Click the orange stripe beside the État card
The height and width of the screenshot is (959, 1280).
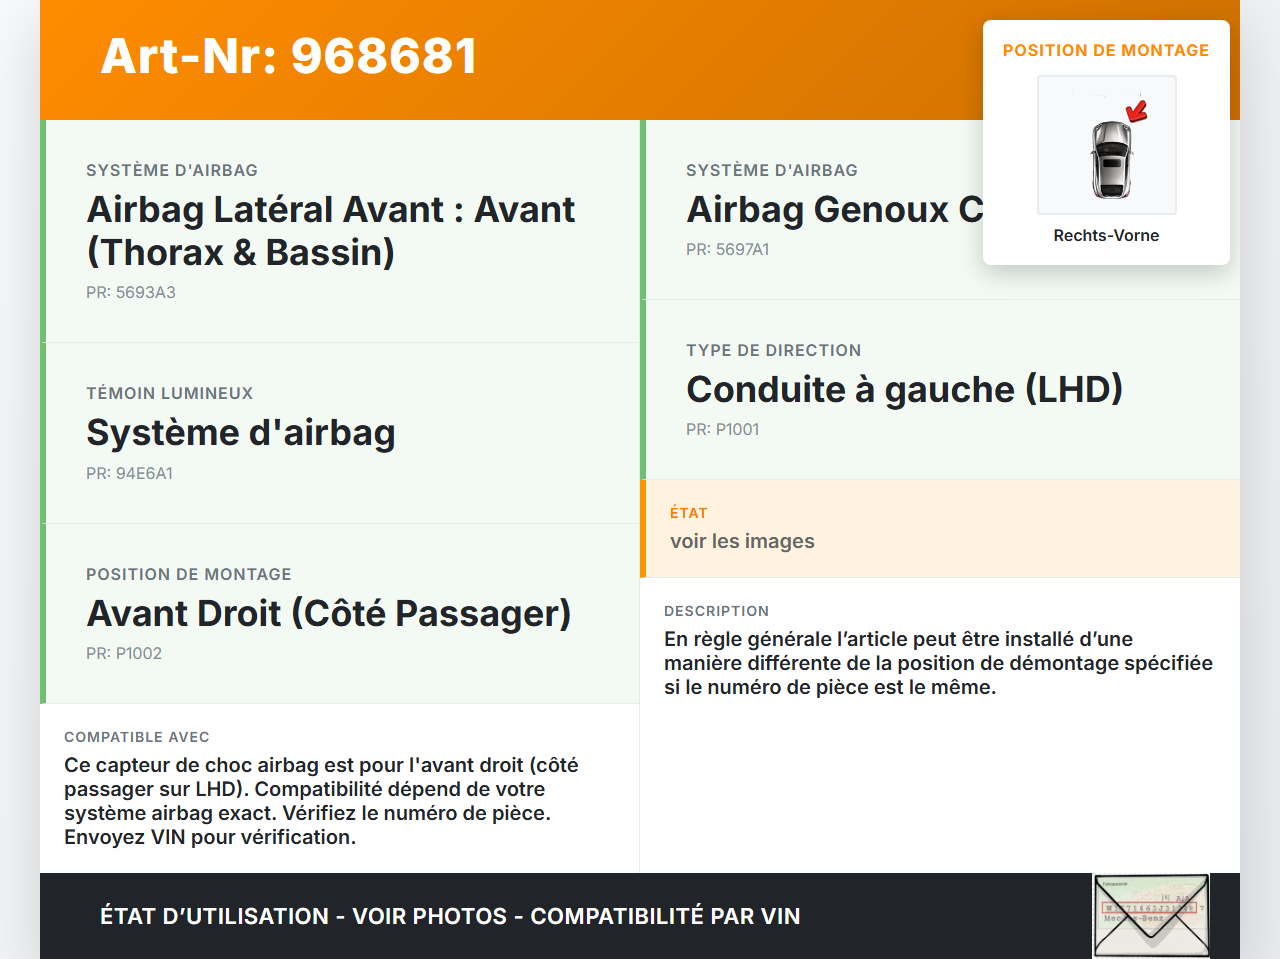click(x=643, y=528)
